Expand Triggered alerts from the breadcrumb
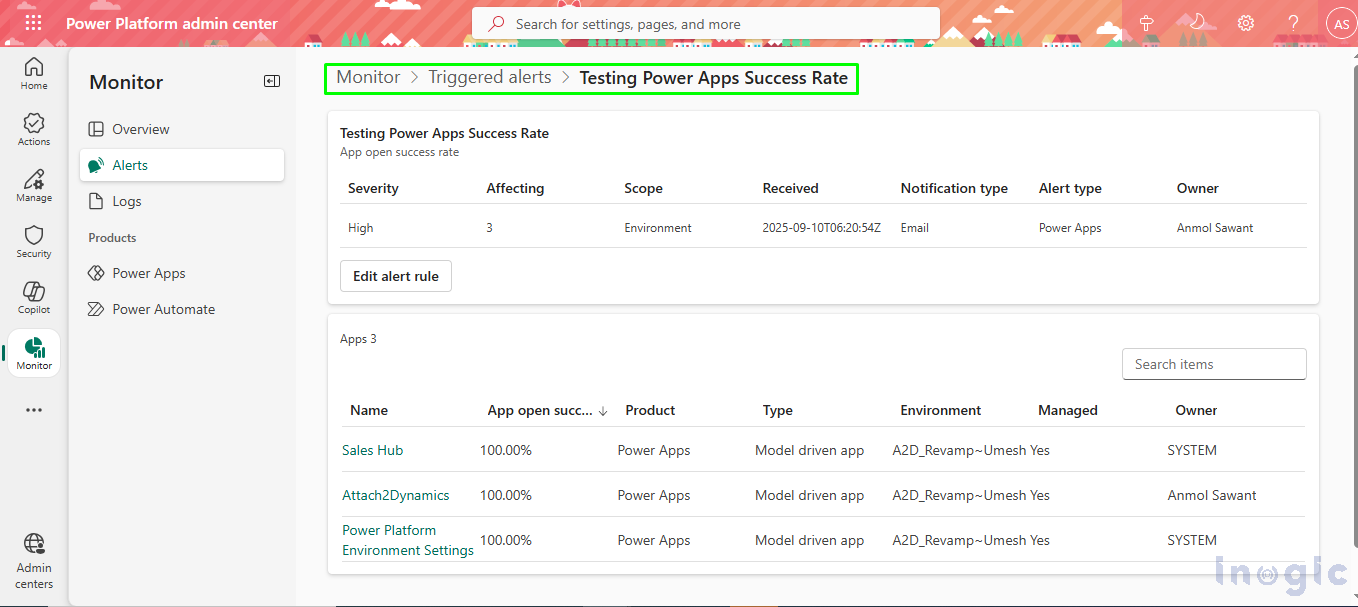This screenshot has height=607, width=1358. point(489,76)
